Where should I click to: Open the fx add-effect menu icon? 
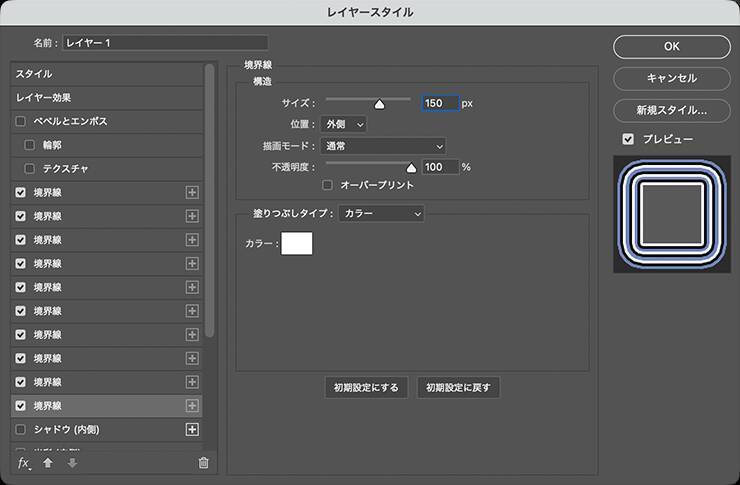24,463
